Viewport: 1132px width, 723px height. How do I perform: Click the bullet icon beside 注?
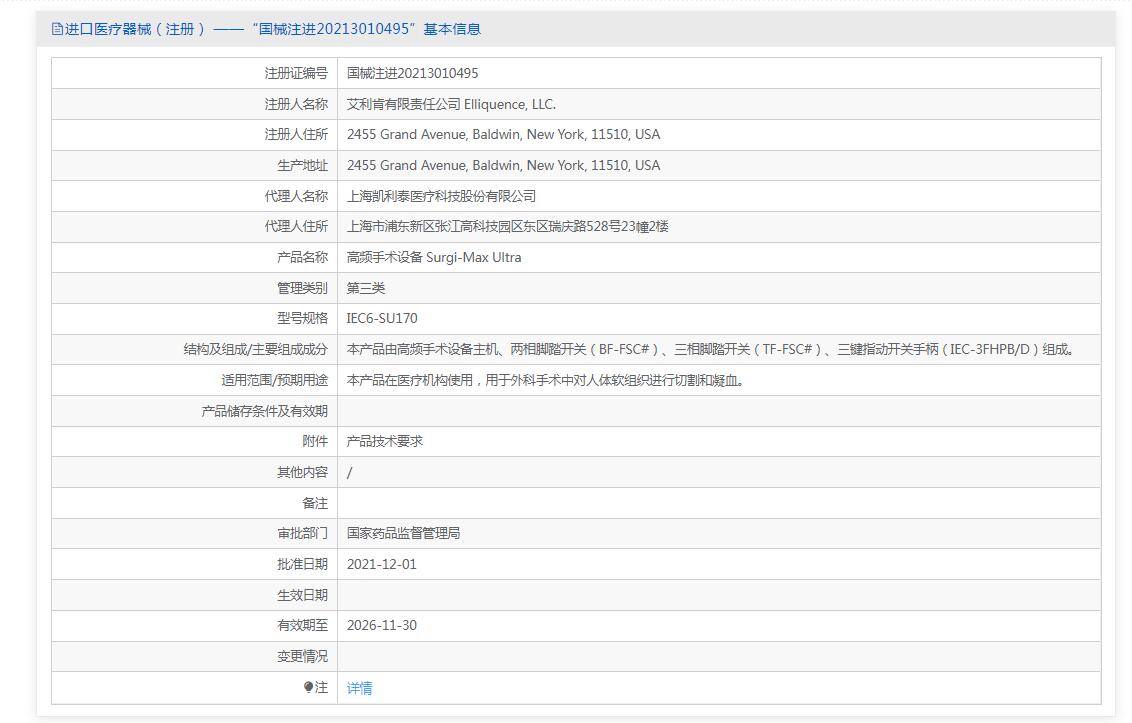pos(308,687)
